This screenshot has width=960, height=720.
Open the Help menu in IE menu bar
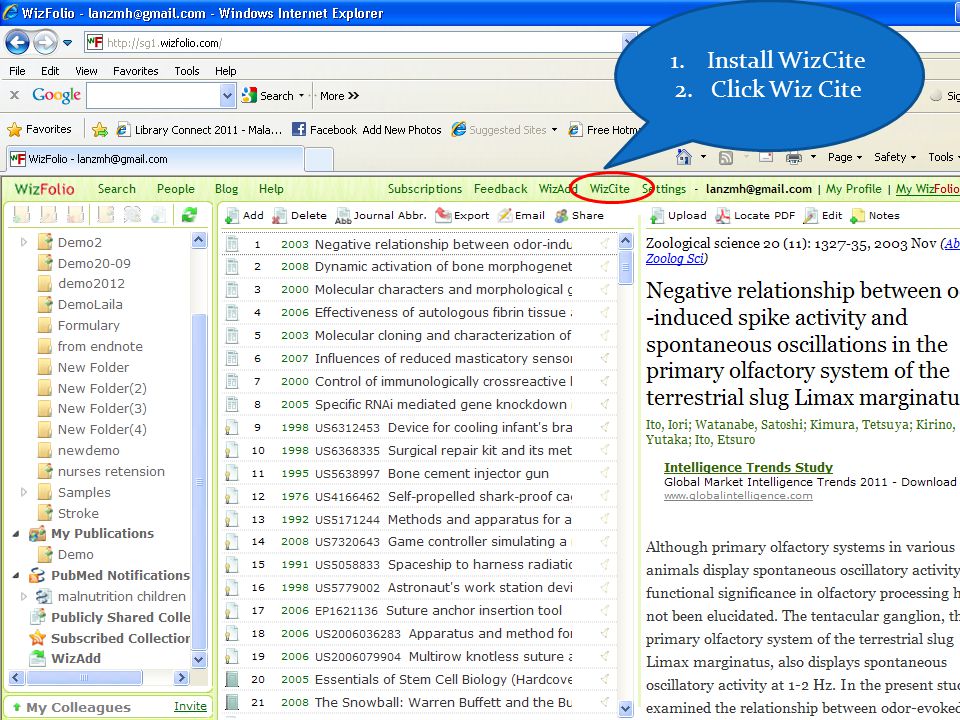225,71
